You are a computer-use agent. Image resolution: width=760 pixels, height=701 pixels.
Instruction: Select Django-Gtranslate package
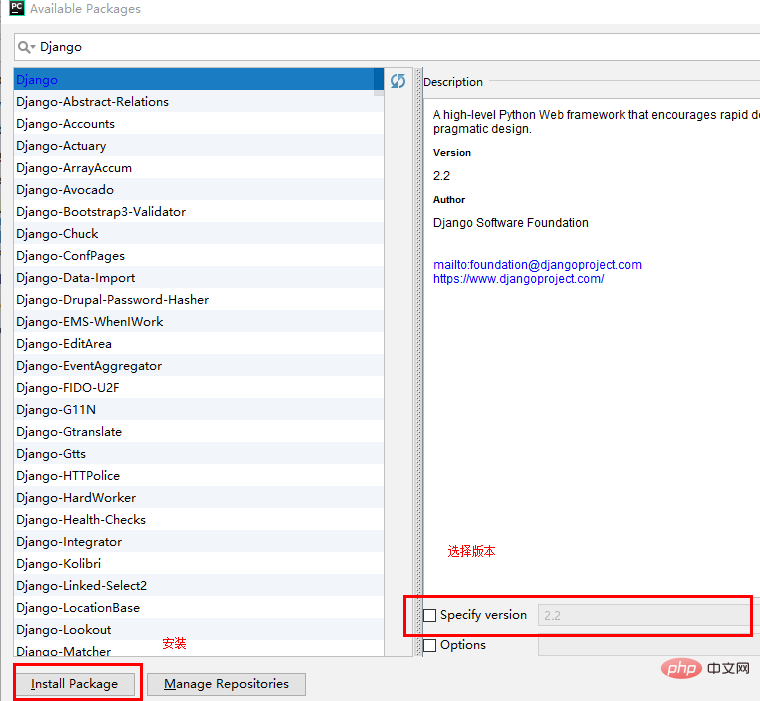pos(199,431)
